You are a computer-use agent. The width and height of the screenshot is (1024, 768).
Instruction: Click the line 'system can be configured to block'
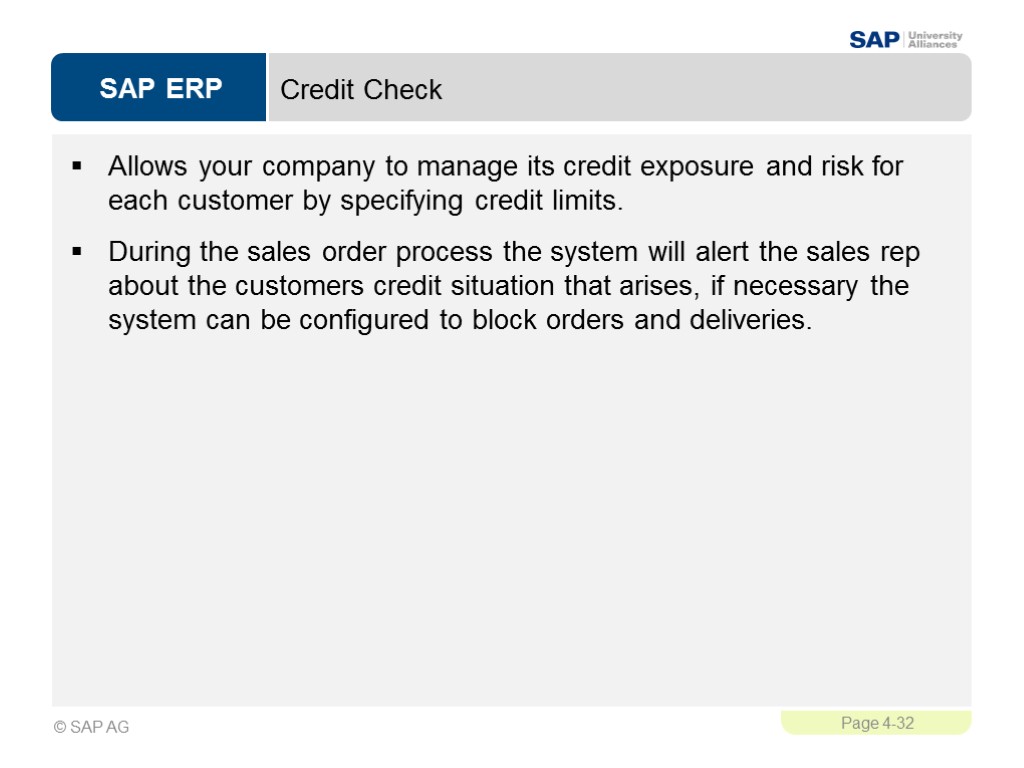pos(460,321)
